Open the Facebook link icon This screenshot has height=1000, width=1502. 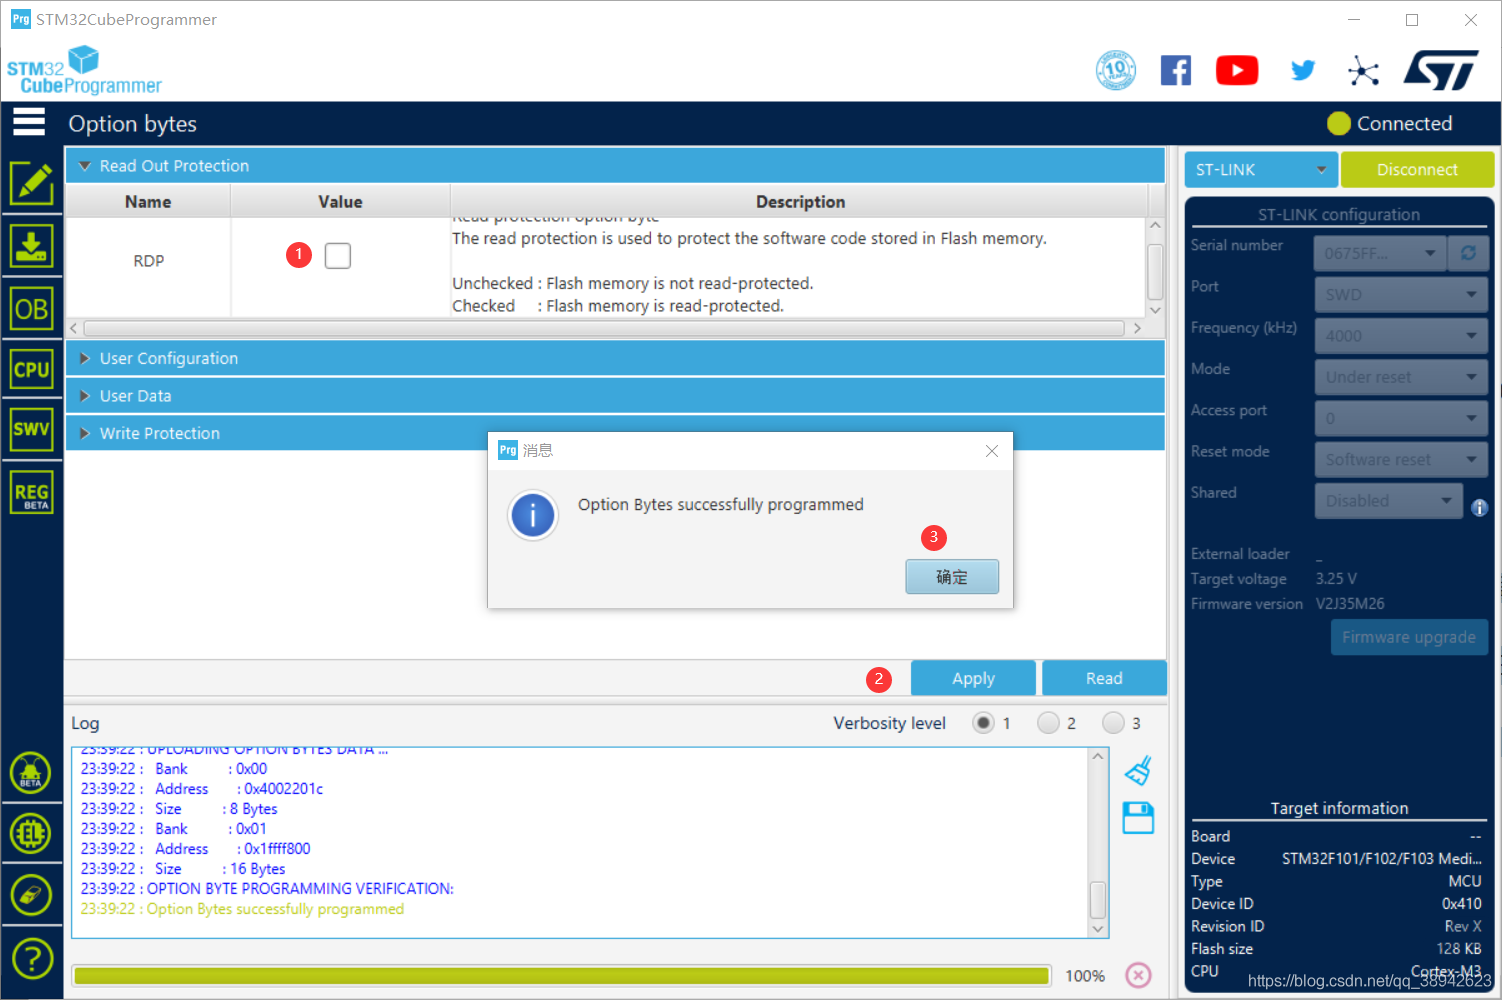[x=1176, y=70]
